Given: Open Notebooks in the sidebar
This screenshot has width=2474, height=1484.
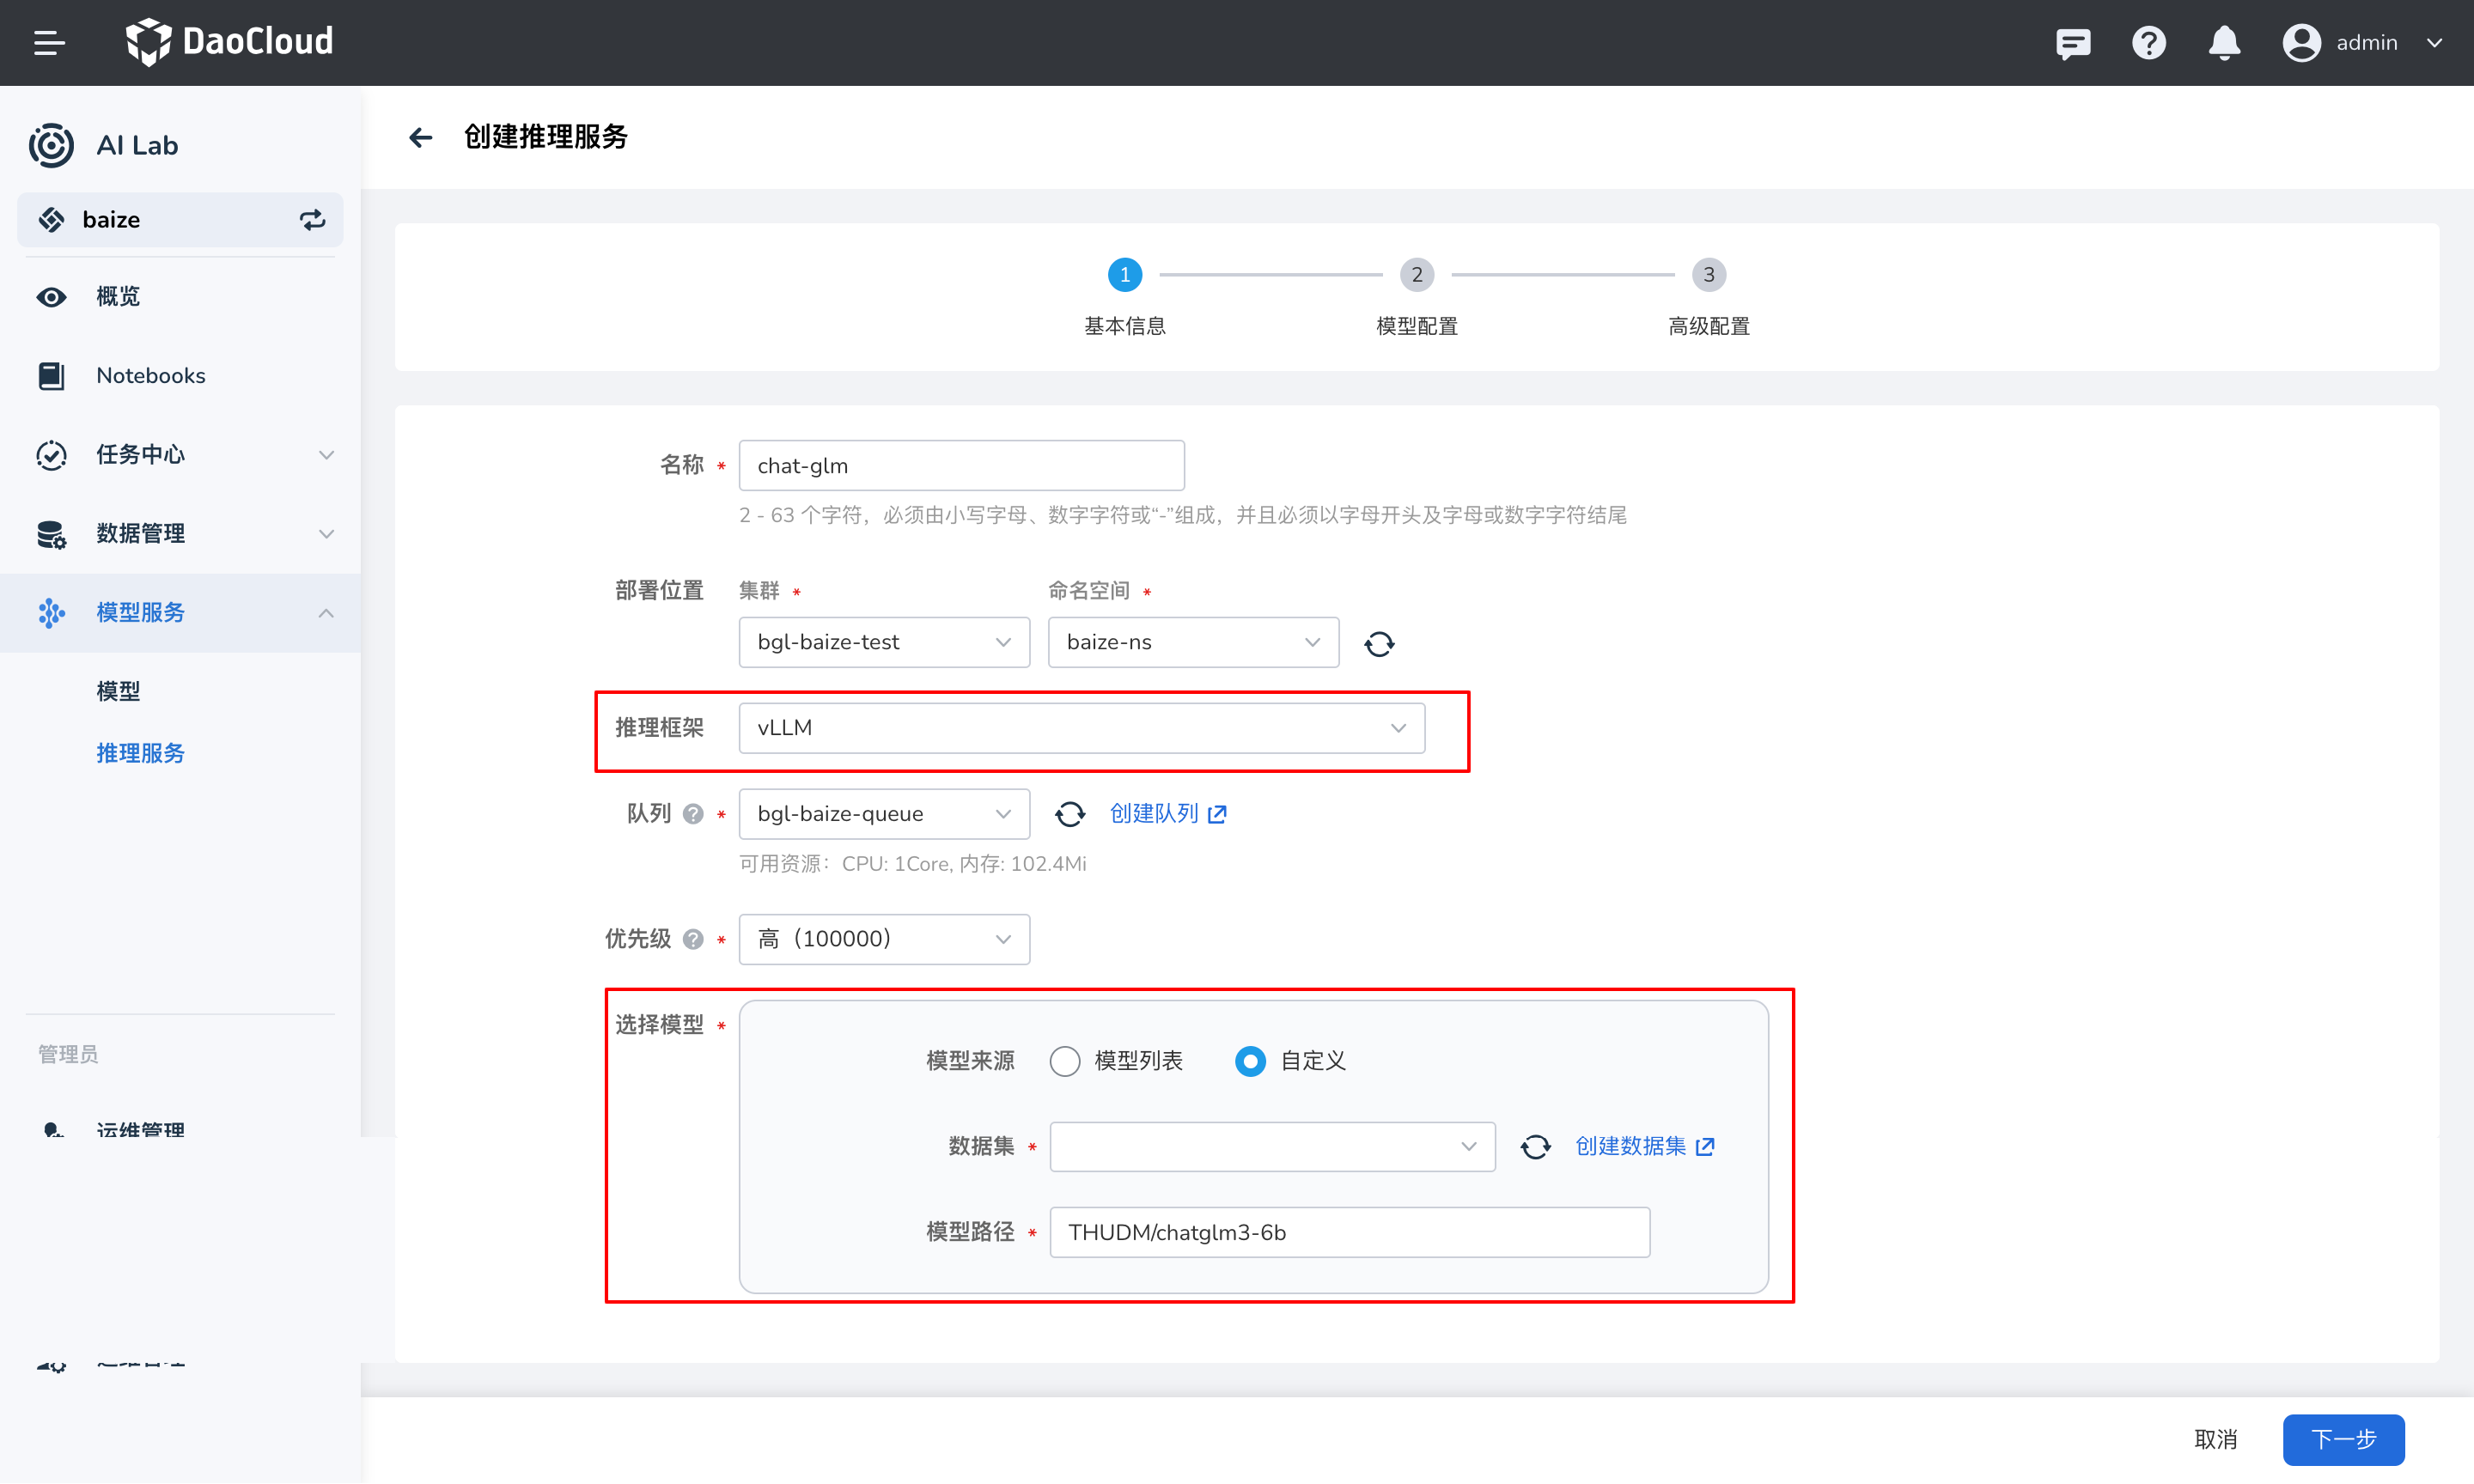Looking at the screenshot, I should [x=150, y=376].
